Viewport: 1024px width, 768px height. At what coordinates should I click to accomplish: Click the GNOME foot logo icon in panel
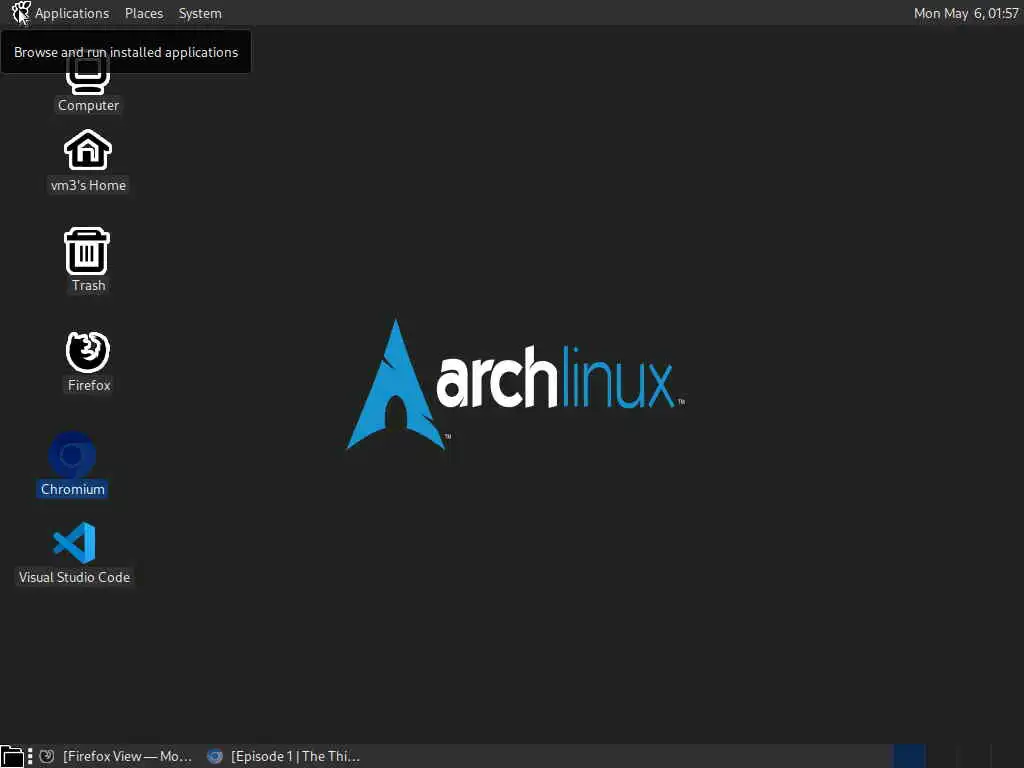tap(21, 12)
